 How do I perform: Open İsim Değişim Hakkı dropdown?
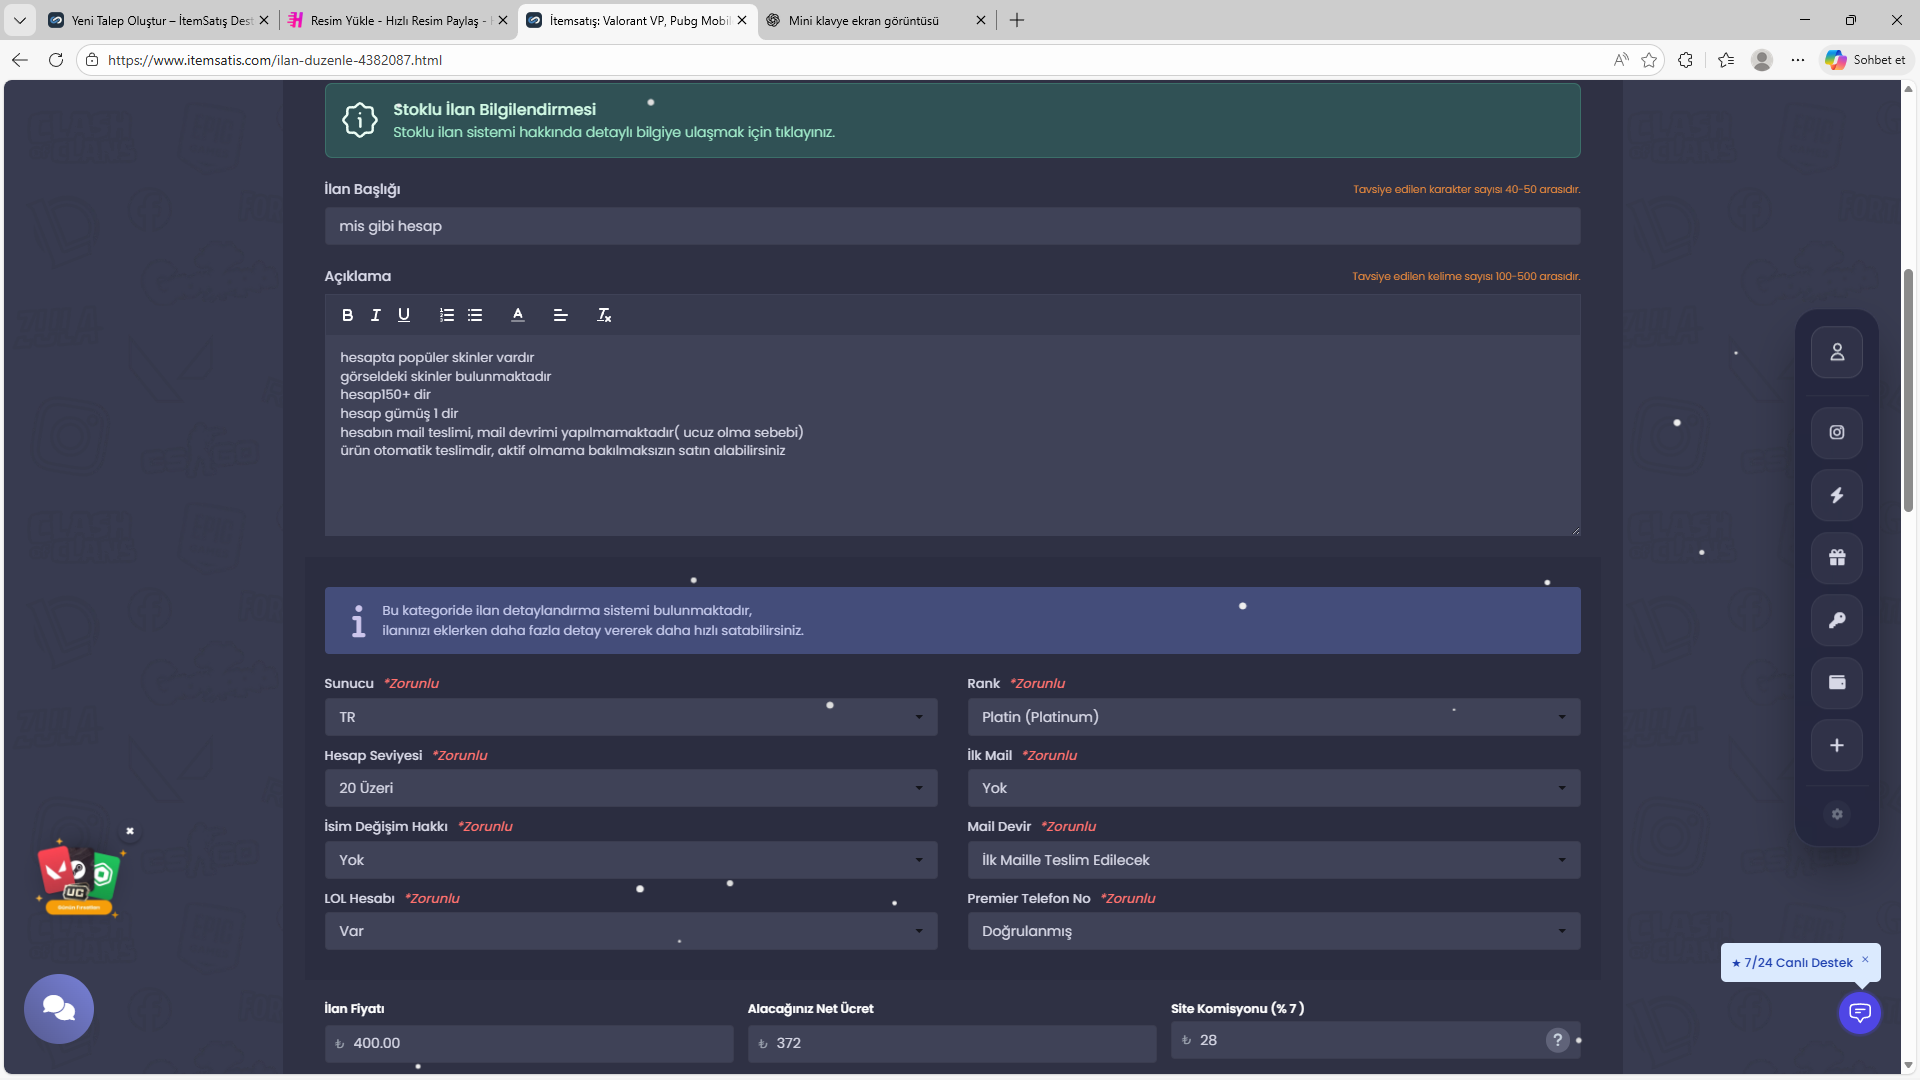(x=631, y=860)
